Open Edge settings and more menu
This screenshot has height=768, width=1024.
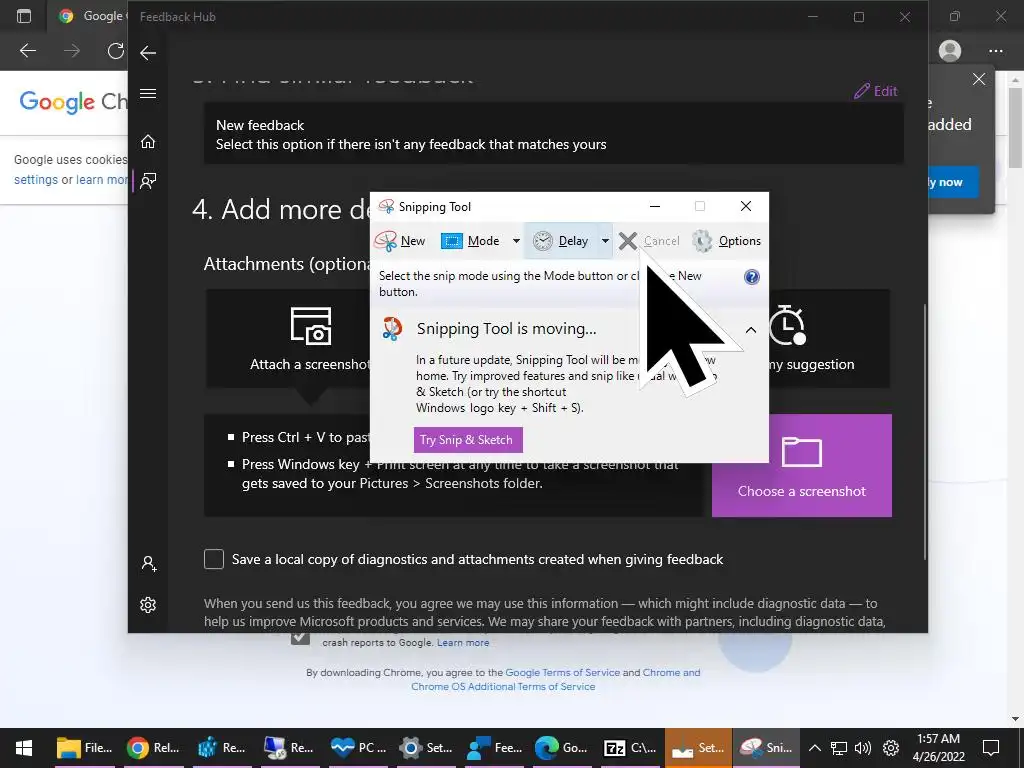(995, 50)
